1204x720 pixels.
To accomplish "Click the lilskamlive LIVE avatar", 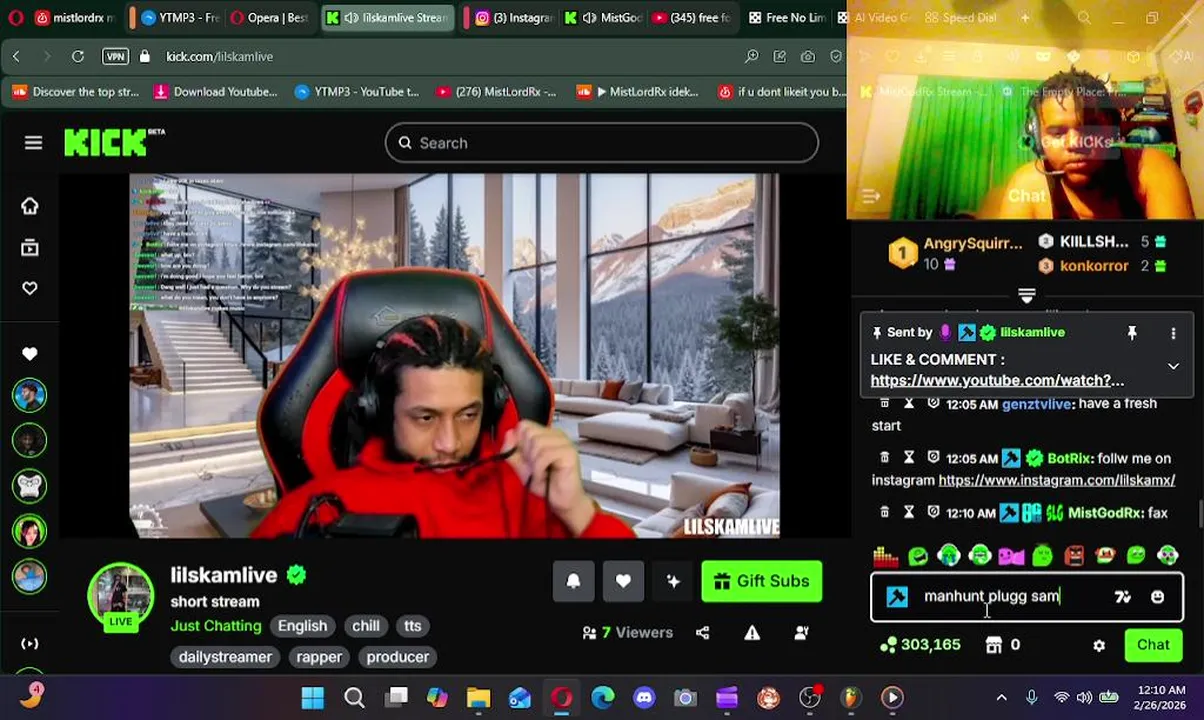I will (x=121, y=596).
